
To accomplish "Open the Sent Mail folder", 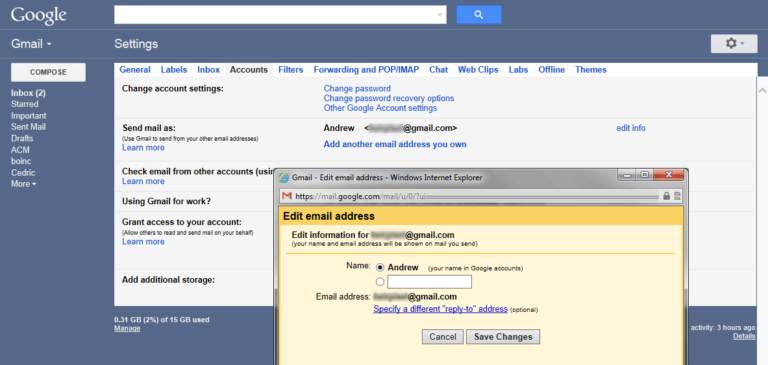I will (28, 127).
